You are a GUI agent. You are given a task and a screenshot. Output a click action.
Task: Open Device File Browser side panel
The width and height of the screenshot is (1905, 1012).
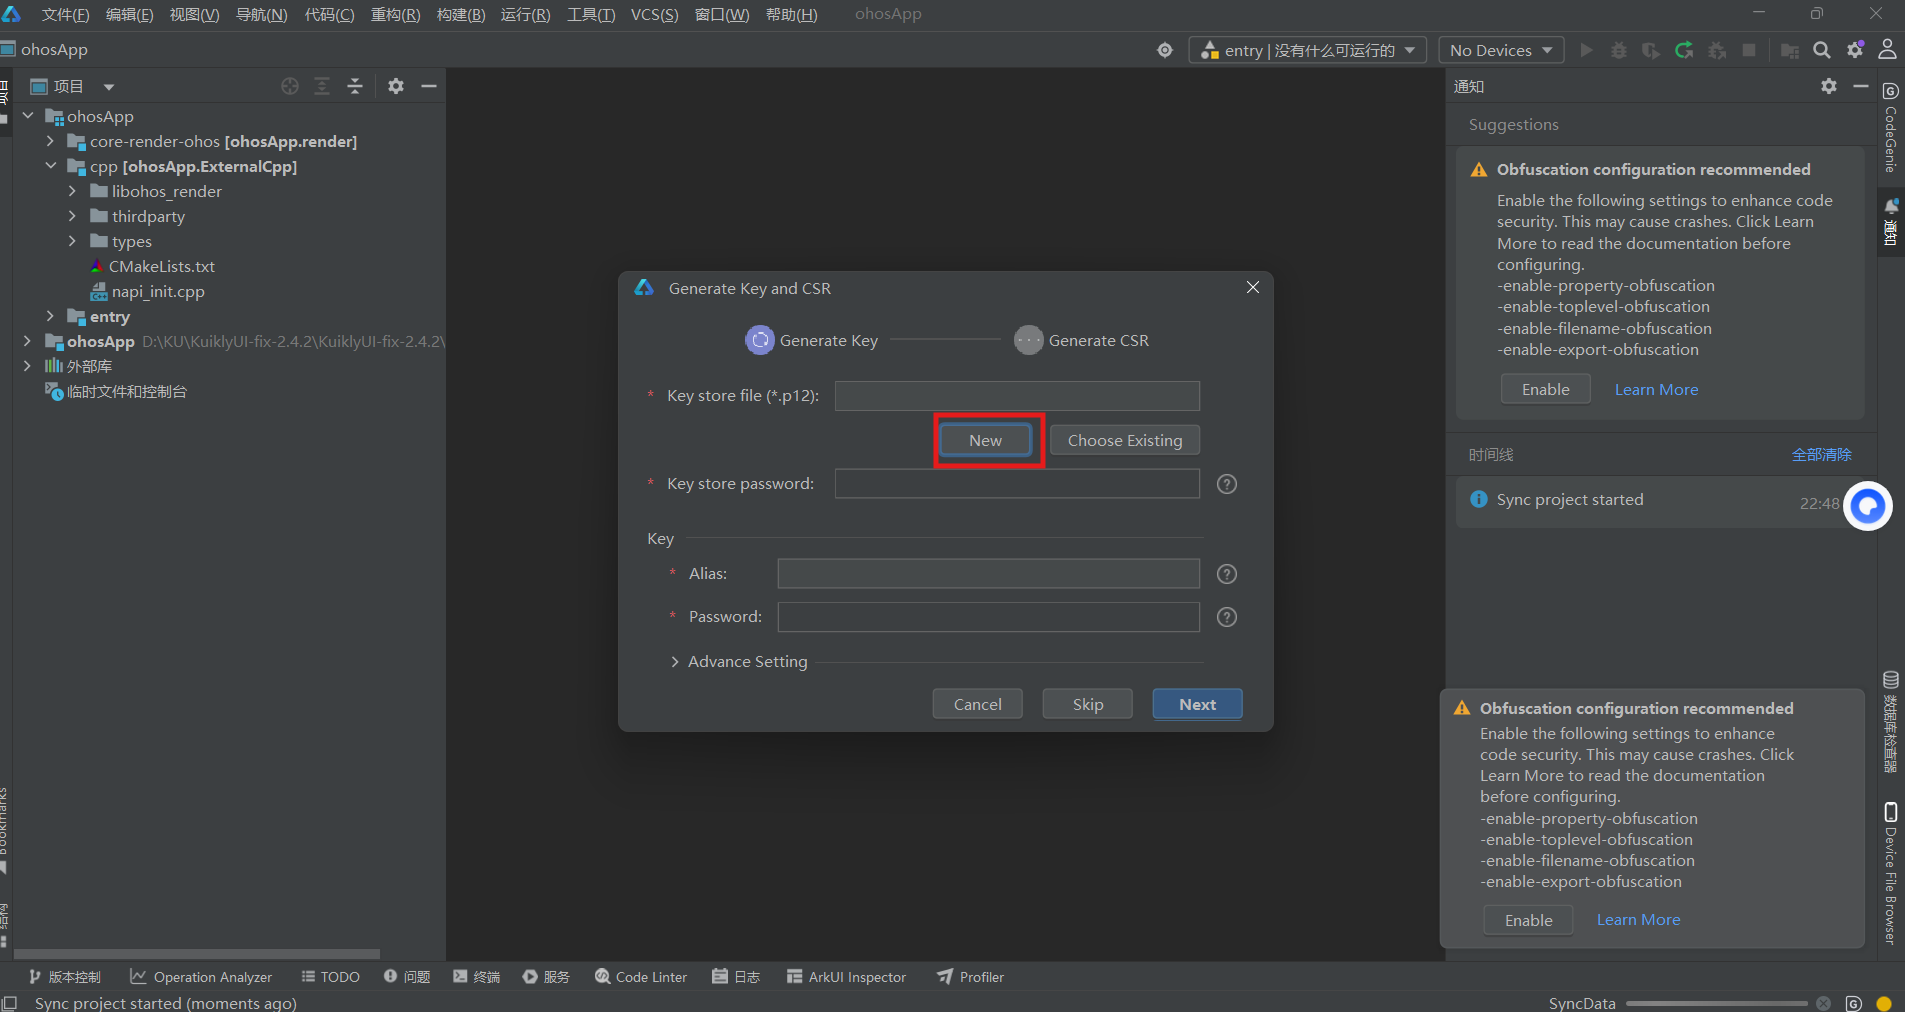[1891, 873]
